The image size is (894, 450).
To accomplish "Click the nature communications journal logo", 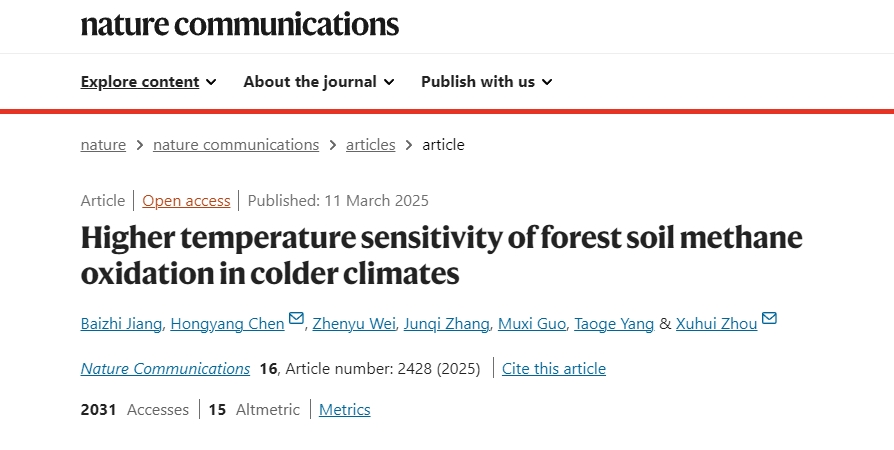I will (239, 25).
